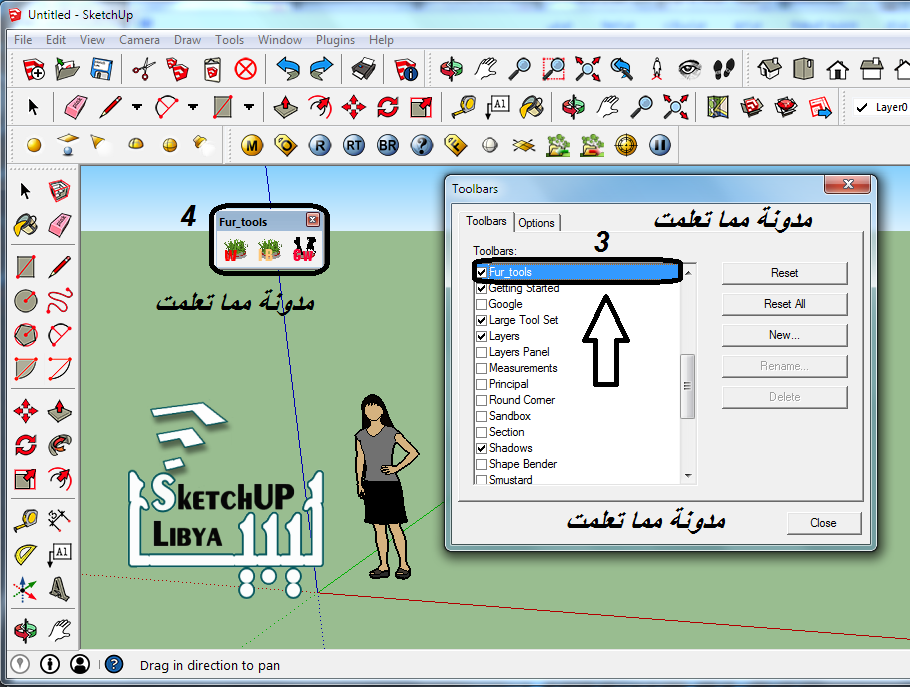Viewport: 910px width, 687px height.
Task: Click the Reset All button
Action: pyautogui.click(x=784, y=303)
